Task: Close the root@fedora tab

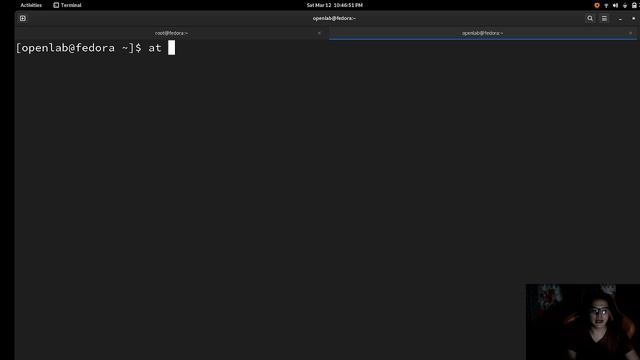Action: (319, 33)
